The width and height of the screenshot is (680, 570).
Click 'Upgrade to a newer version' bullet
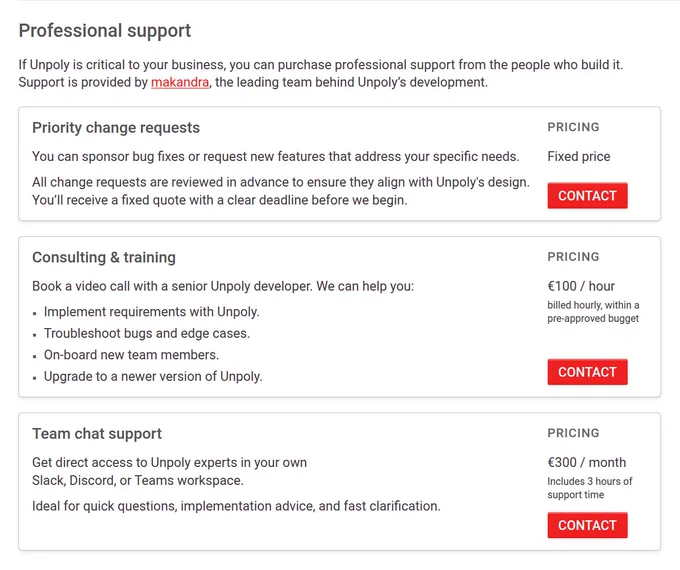pos(153,376)
